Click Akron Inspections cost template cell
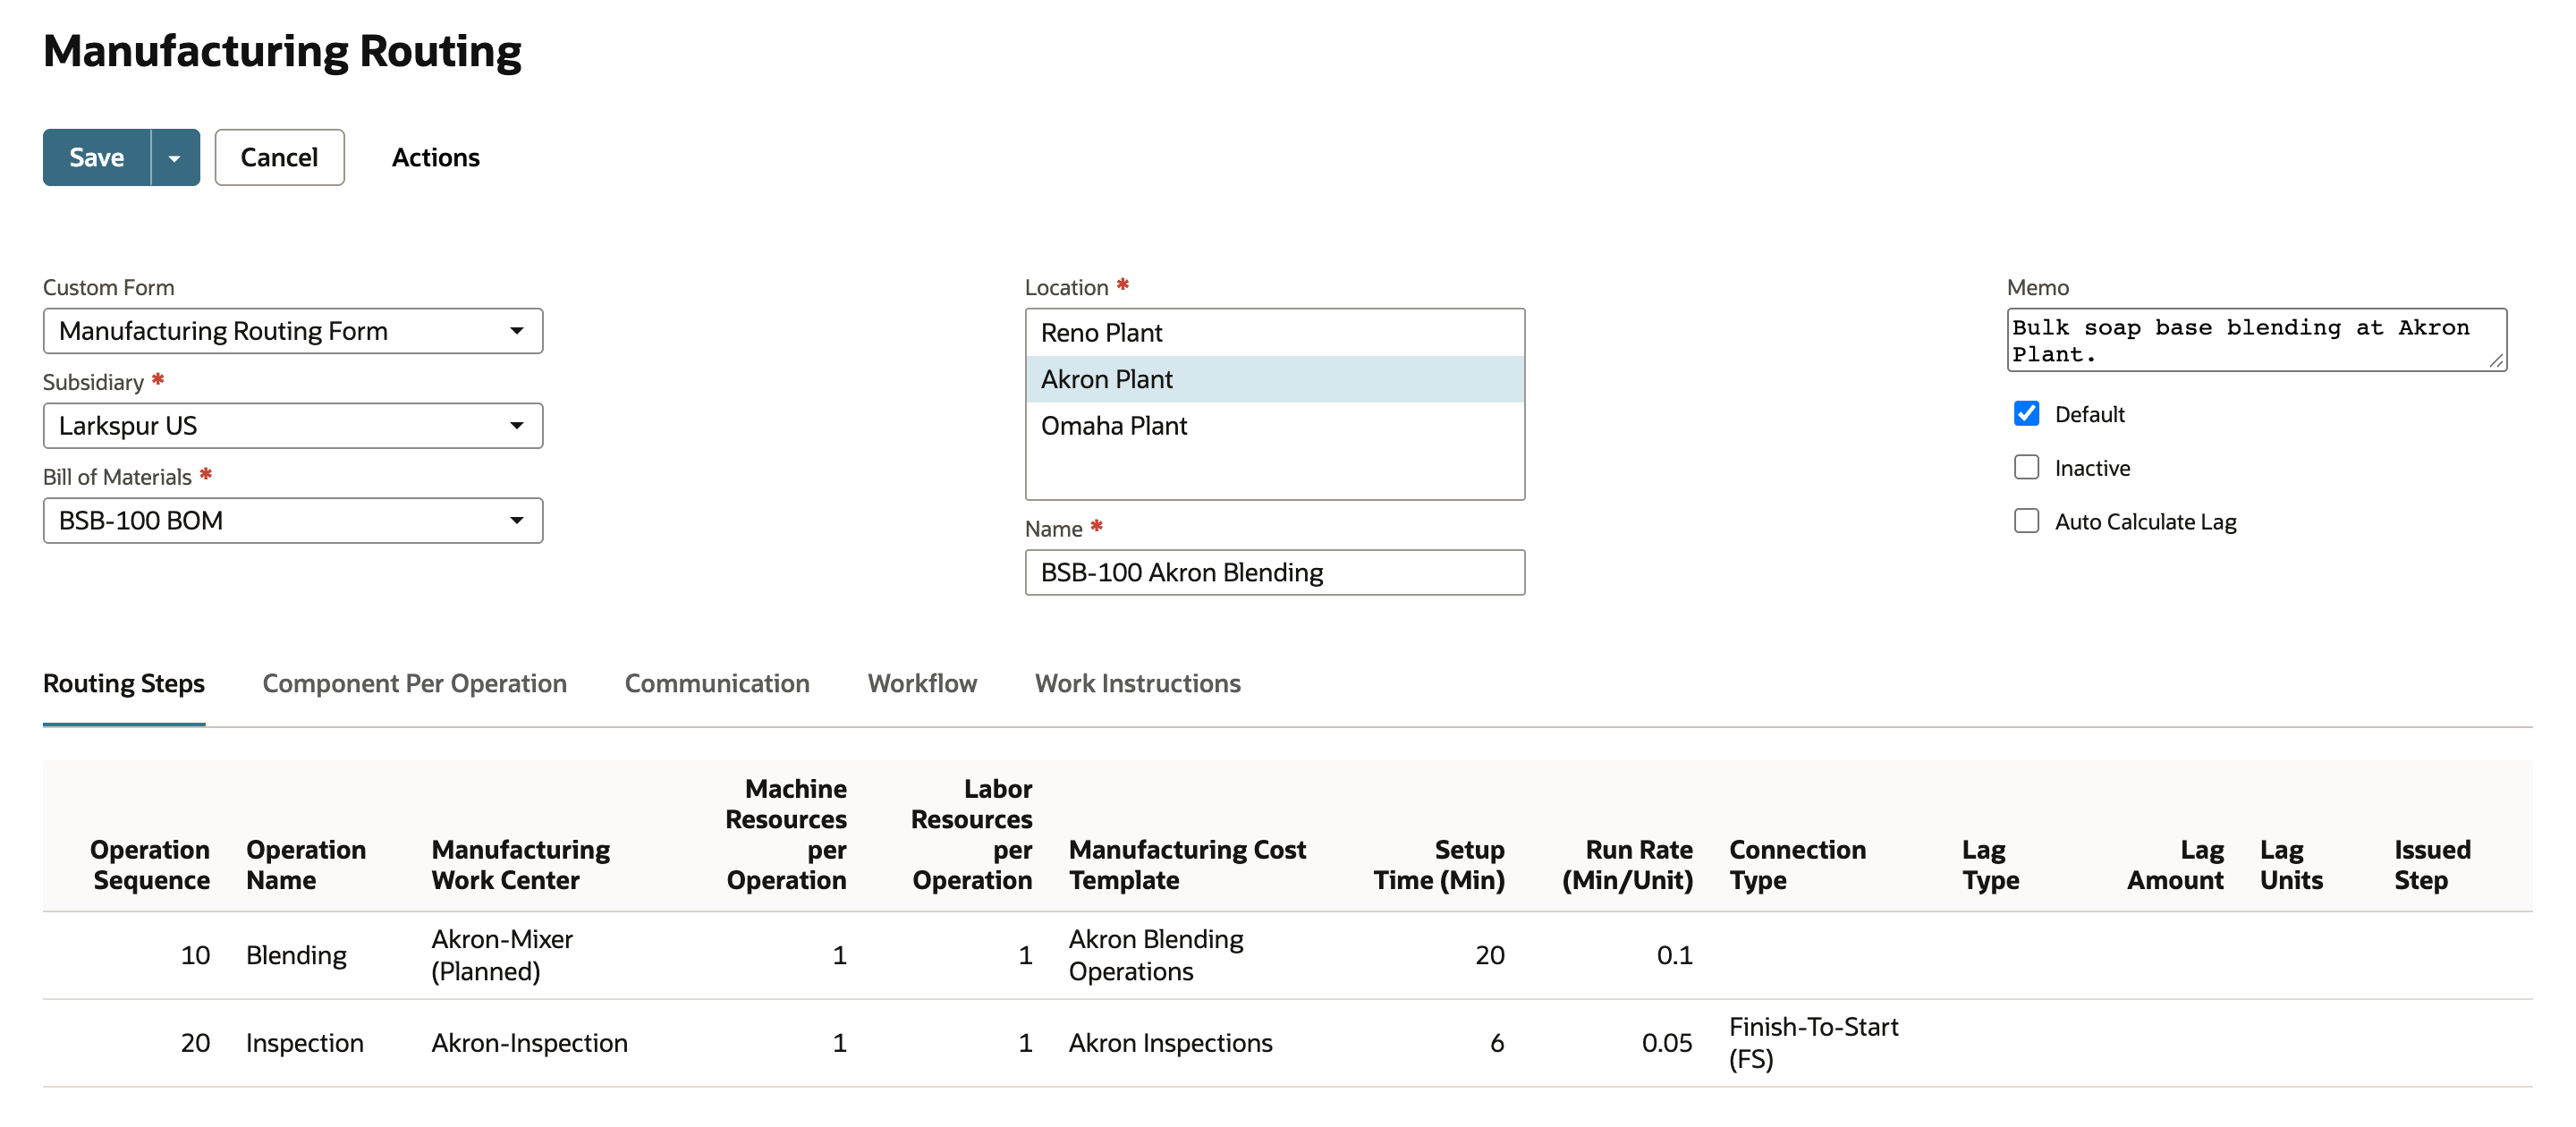Image resolution: width=2576 pixels, height=1127 pixels. pyautogui.click(x=1170, y=1044)
